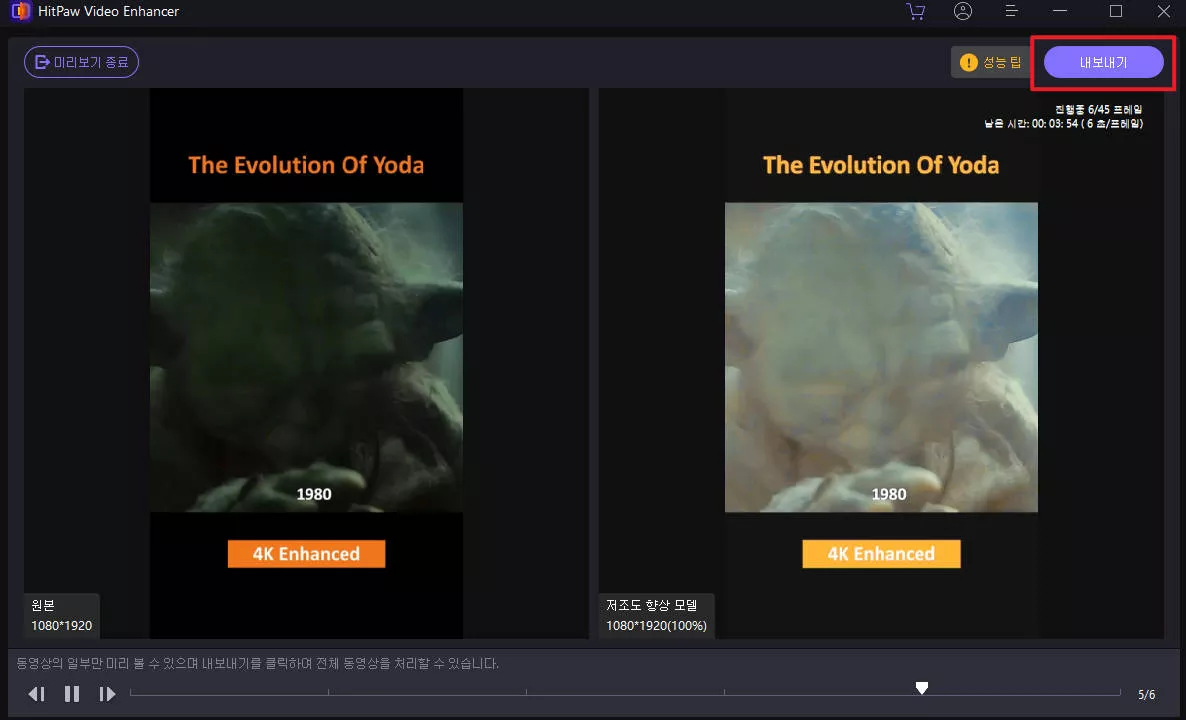
Task: Click the timeline playhead marker
Action: 922,687
